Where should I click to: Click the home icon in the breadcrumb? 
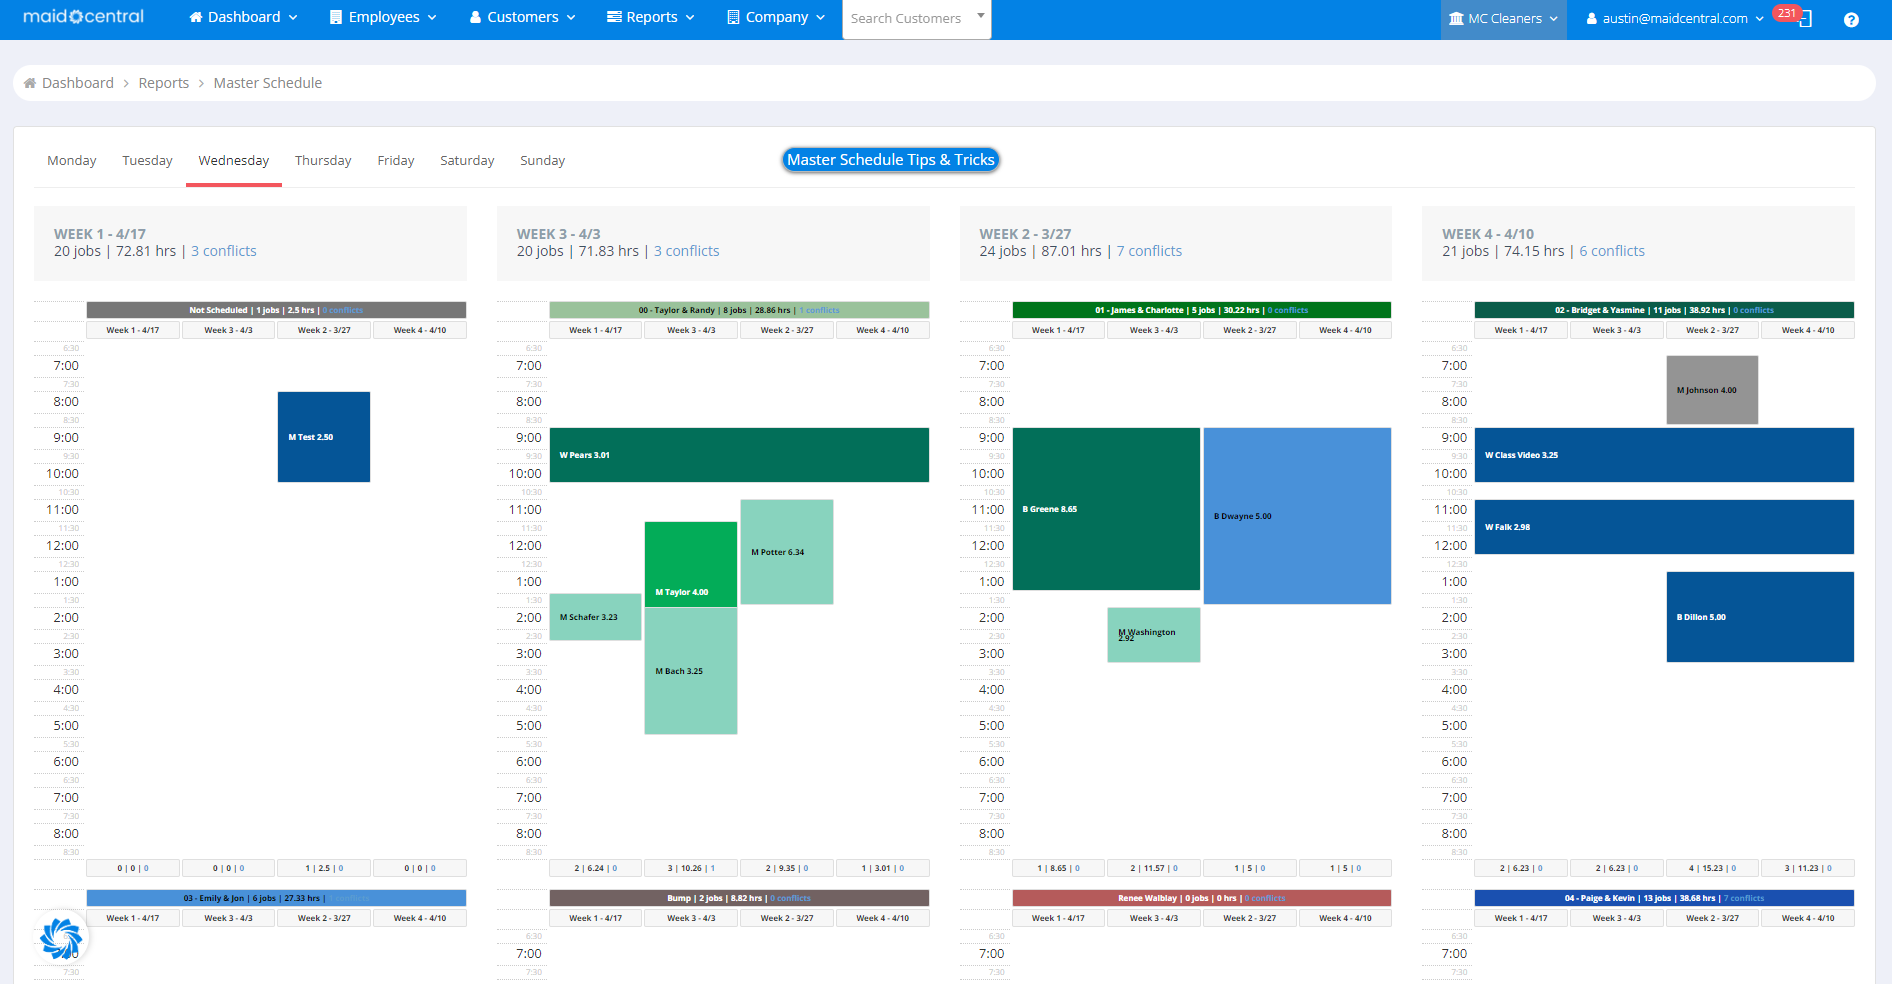[28, 83]
